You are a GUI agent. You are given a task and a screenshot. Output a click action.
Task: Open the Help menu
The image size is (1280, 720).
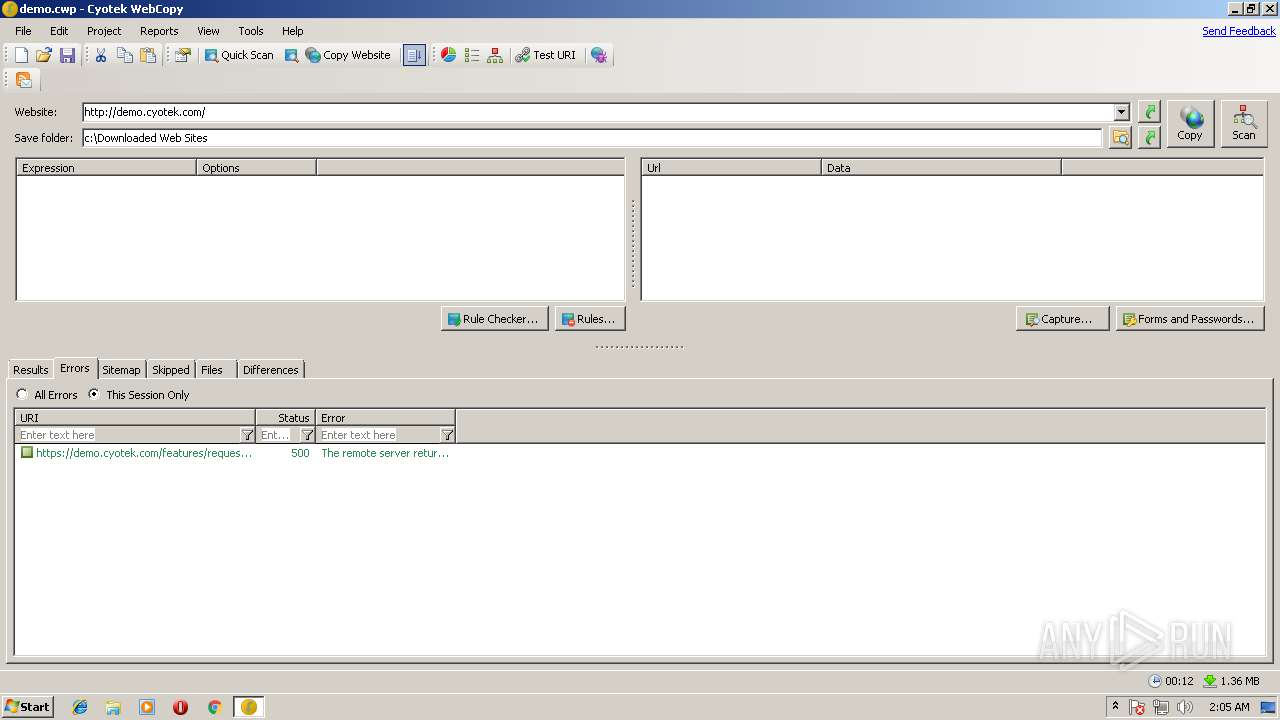click(292, 31)
